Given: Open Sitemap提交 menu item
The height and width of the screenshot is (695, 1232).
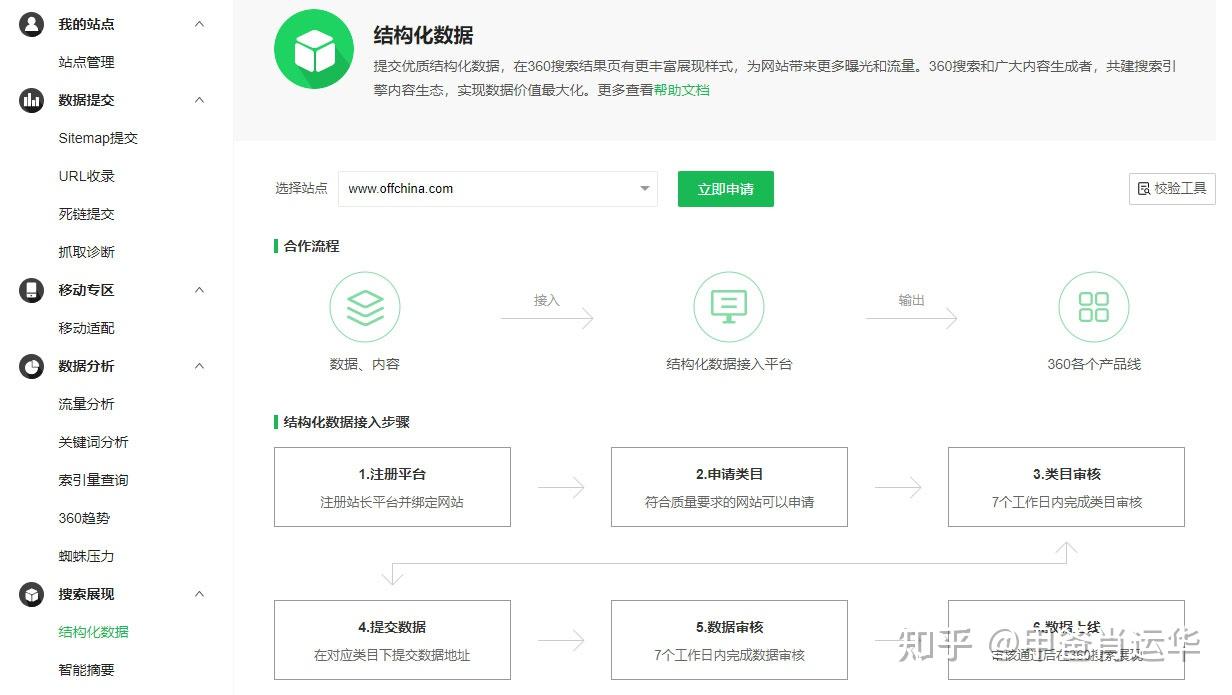Looking at the screenshot, I should [98, 138].
